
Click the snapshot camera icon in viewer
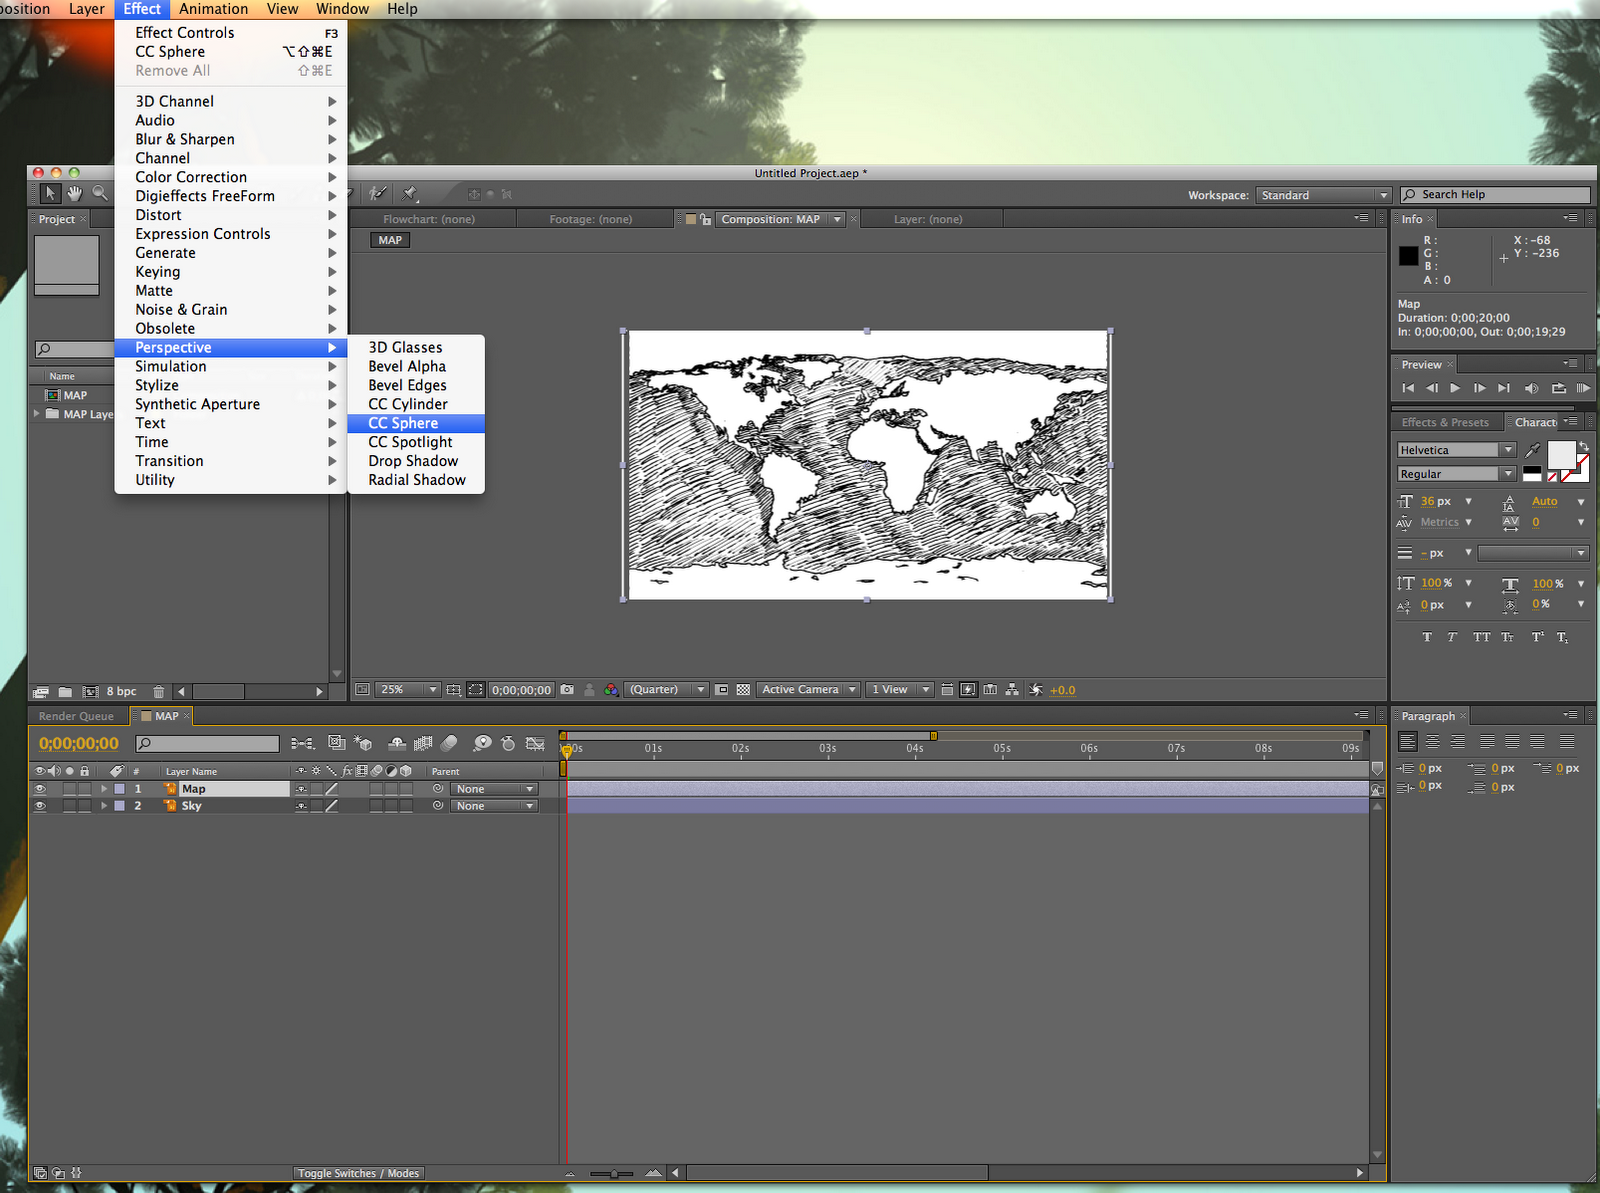[x=567, y=690]
